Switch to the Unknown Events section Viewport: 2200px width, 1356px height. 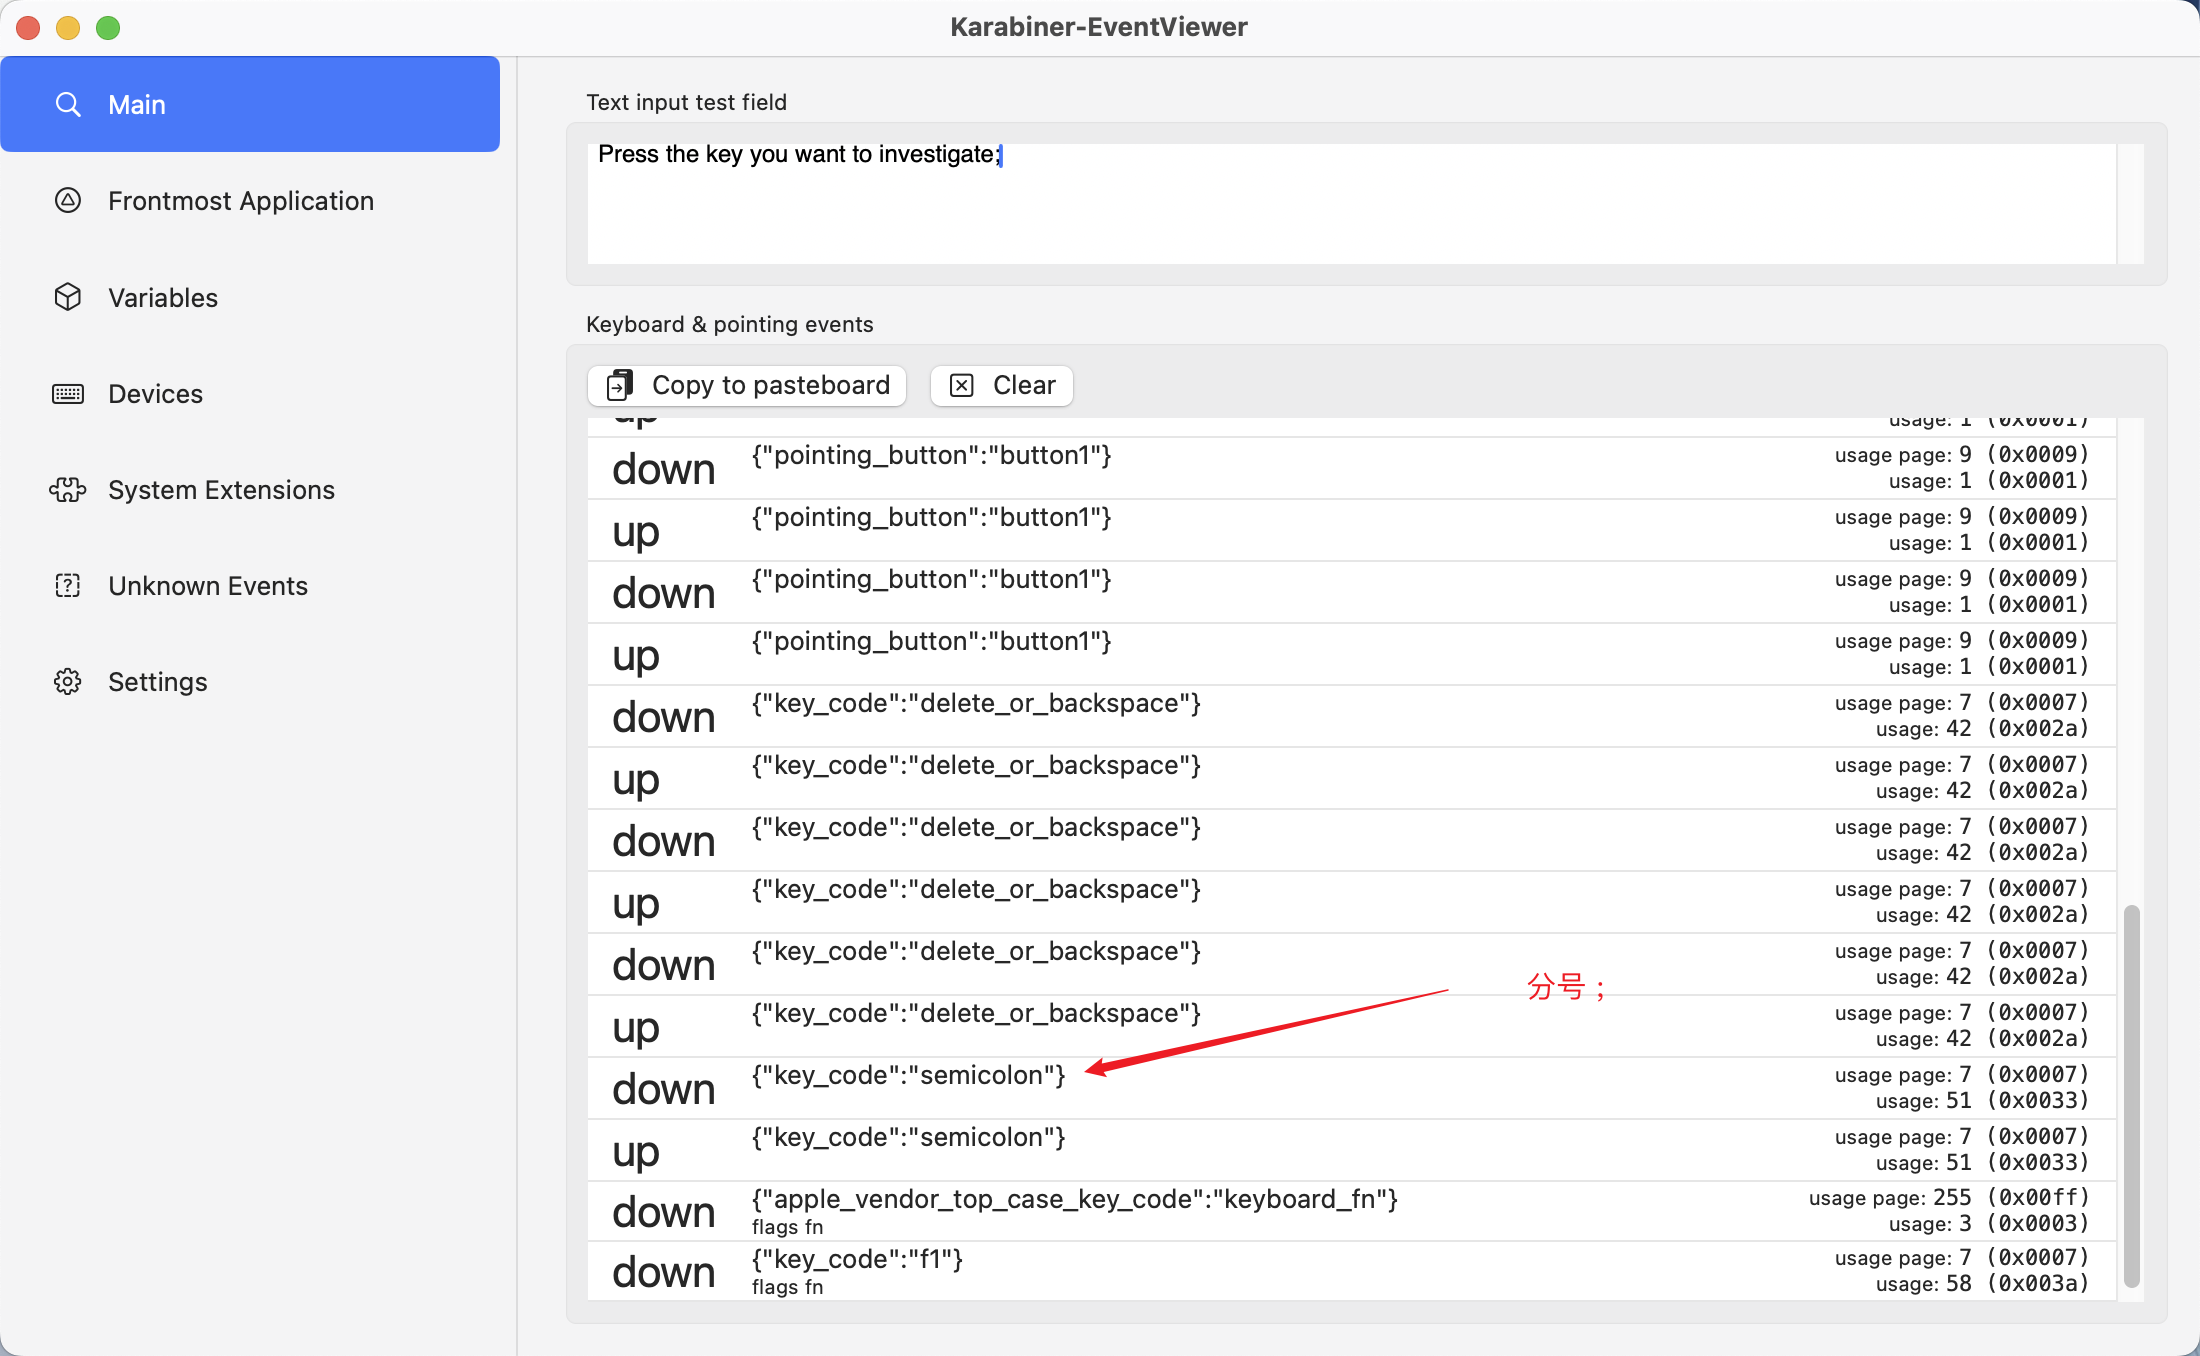(207, 586)
